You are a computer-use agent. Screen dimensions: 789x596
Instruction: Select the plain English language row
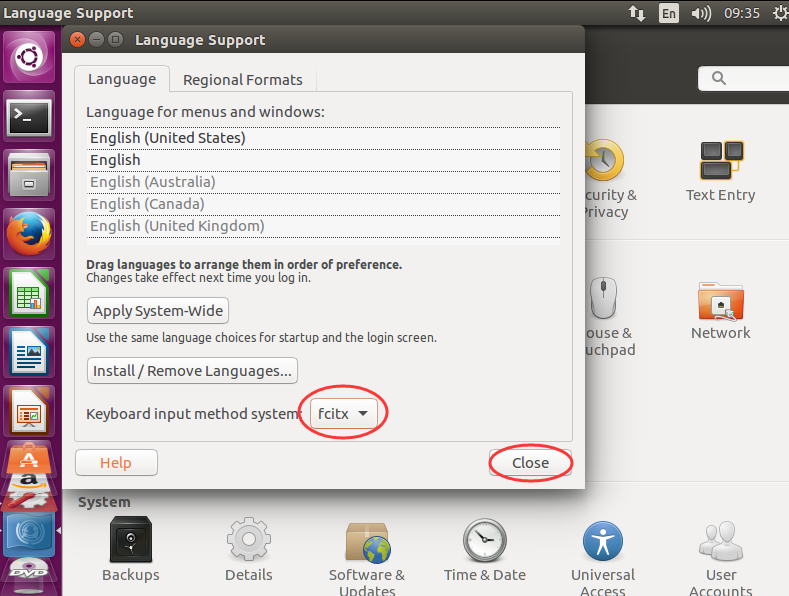[323, 160]
